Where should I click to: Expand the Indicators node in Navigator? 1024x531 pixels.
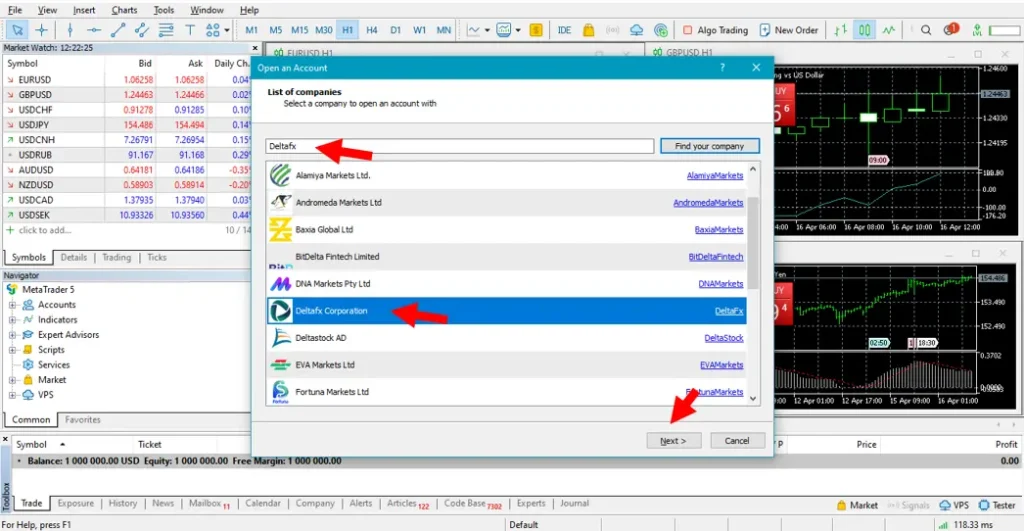click(12, 320)
